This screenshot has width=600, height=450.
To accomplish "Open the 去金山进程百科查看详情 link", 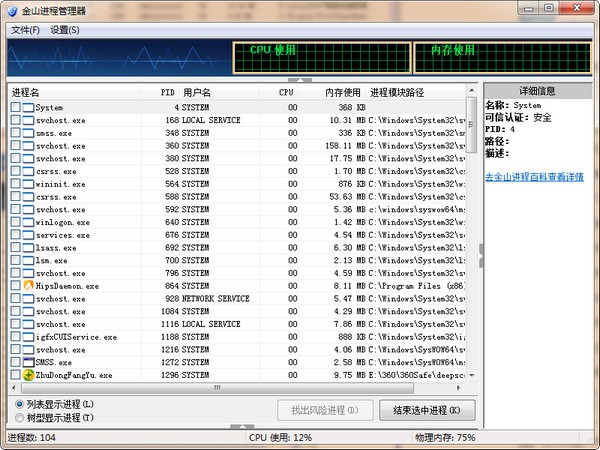I will point(534,176).
